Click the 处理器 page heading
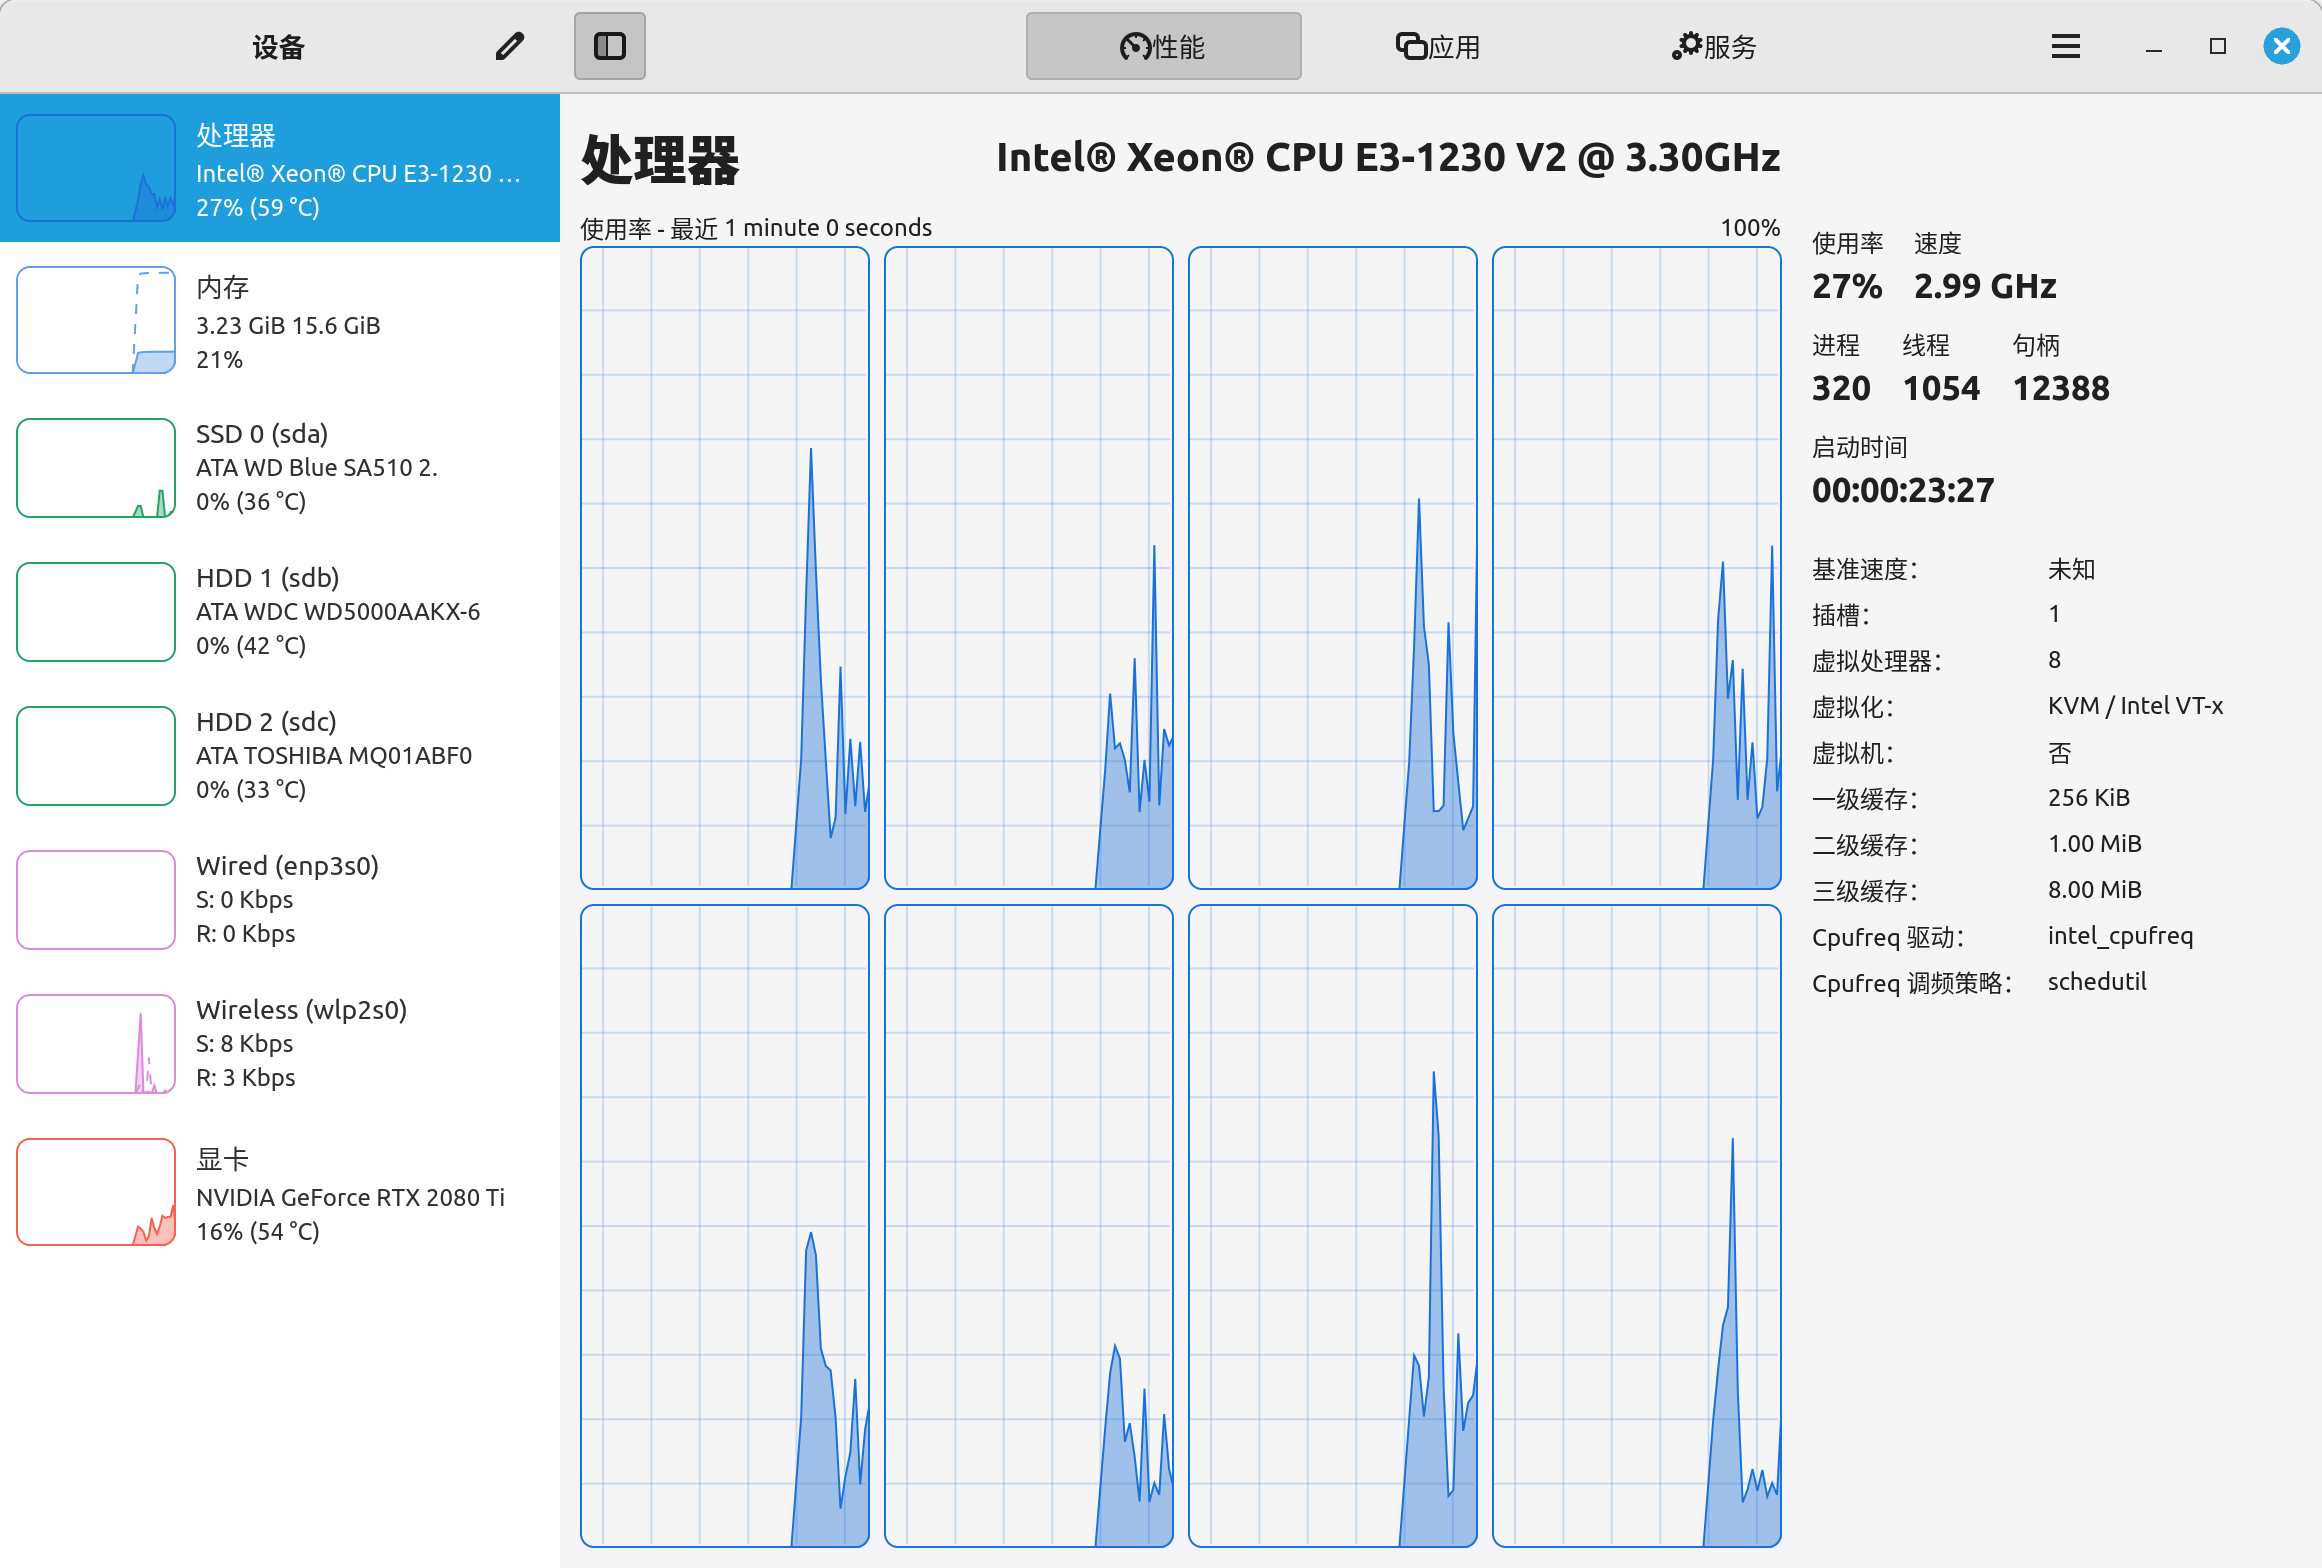Viewport: 2322px width, 1568px height. 660,160
